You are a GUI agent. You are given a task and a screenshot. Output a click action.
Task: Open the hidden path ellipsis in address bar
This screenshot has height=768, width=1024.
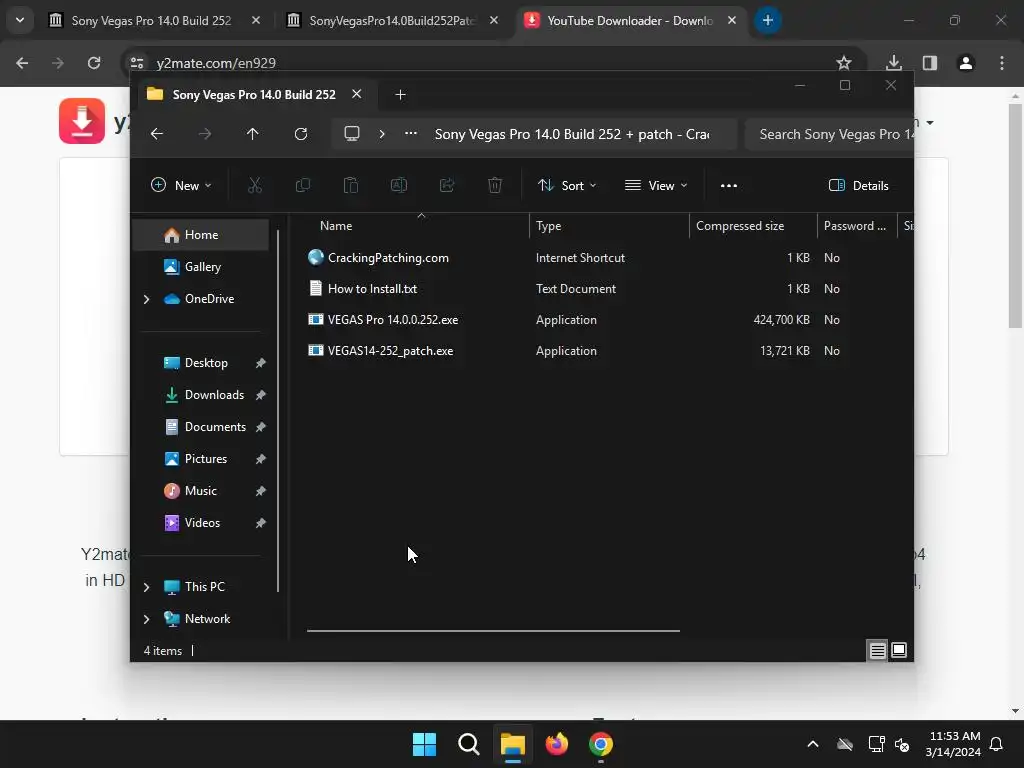(411, 133)
